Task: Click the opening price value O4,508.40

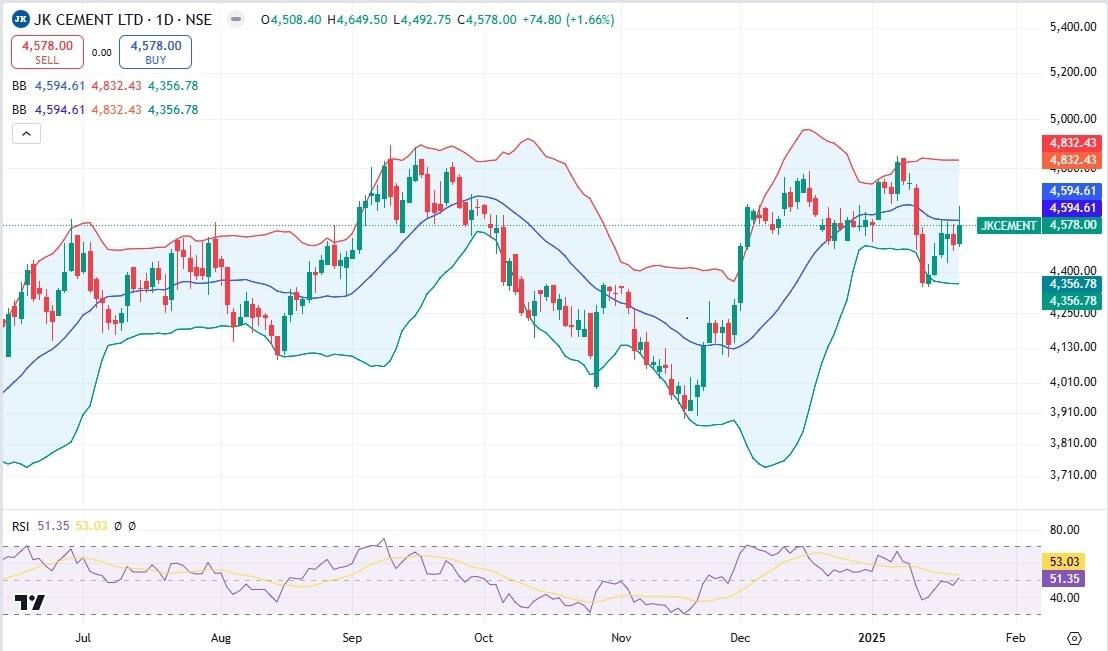Action: coord(291,20)
